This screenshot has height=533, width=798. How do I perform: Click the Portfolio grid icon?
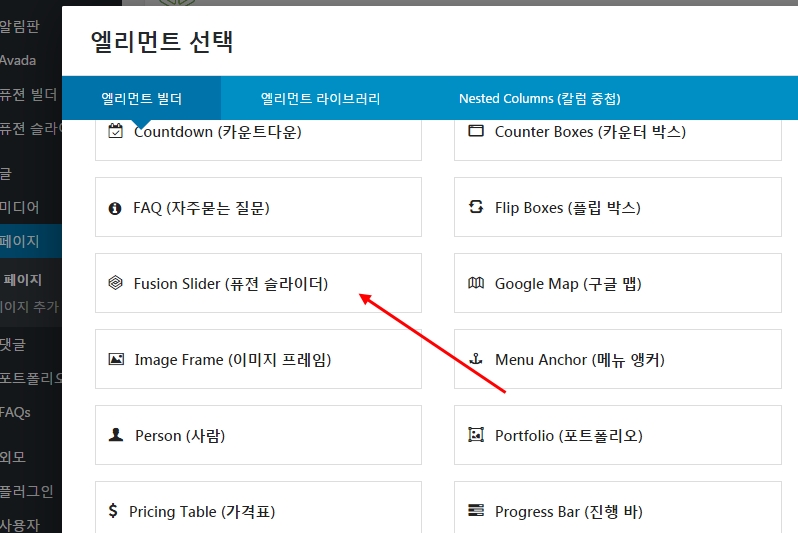point(476,435)
